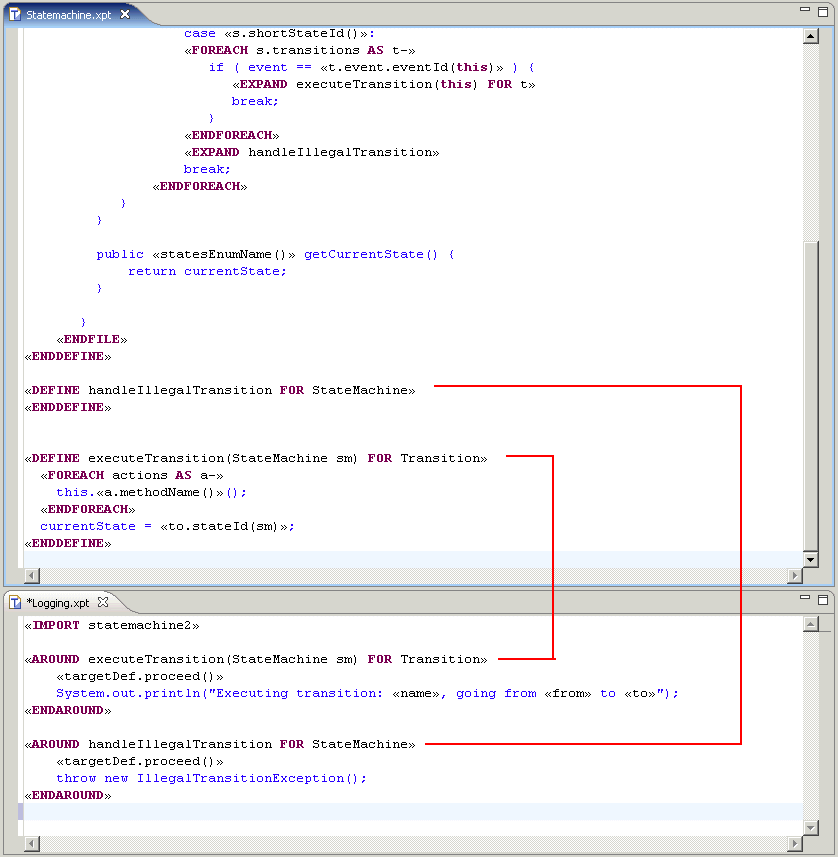The width and height of the screenshot is (838, 857).
Task: Click «EXPAND executeTransition(this) FOR t» line
Action: [384, 85]
